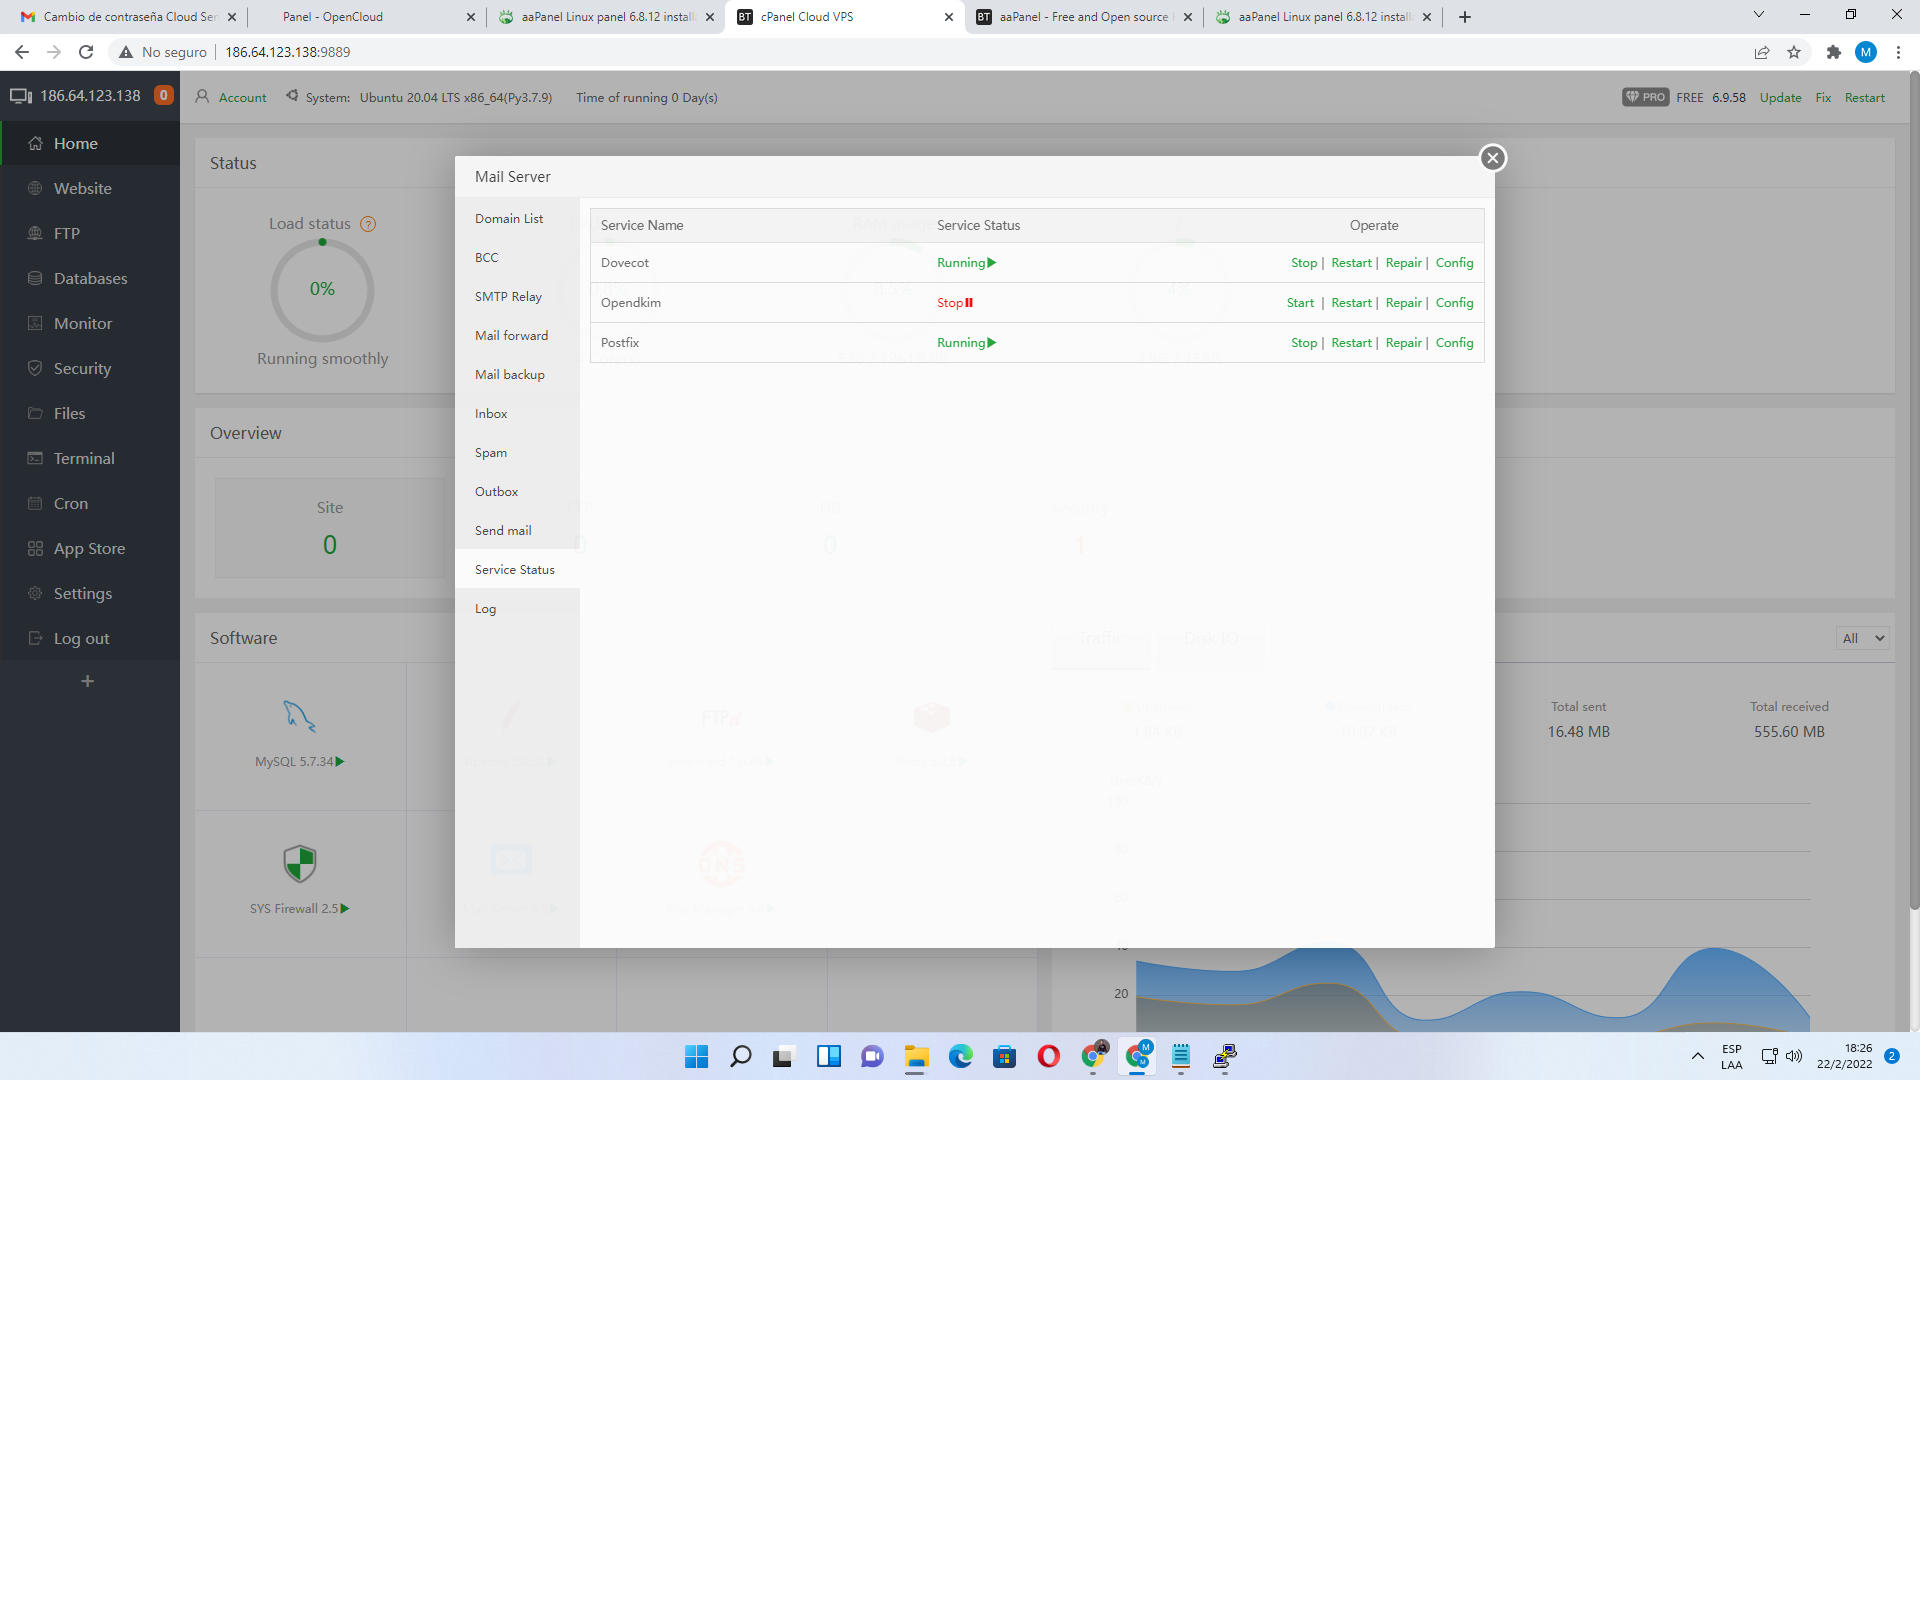Open the All dropdown in the Software panel
The width and height of the screenshot is (1920, 1600).
[x=1862, y=638]
